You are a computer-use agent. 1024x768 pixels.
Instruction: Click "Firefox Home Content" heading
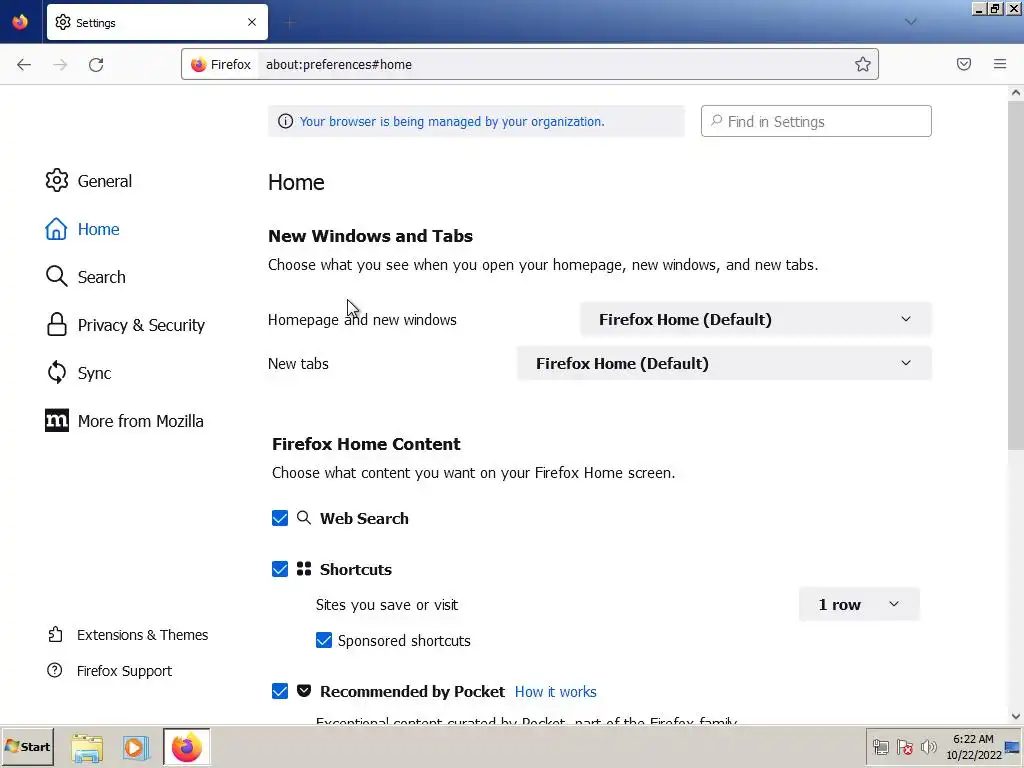point(366,444)
